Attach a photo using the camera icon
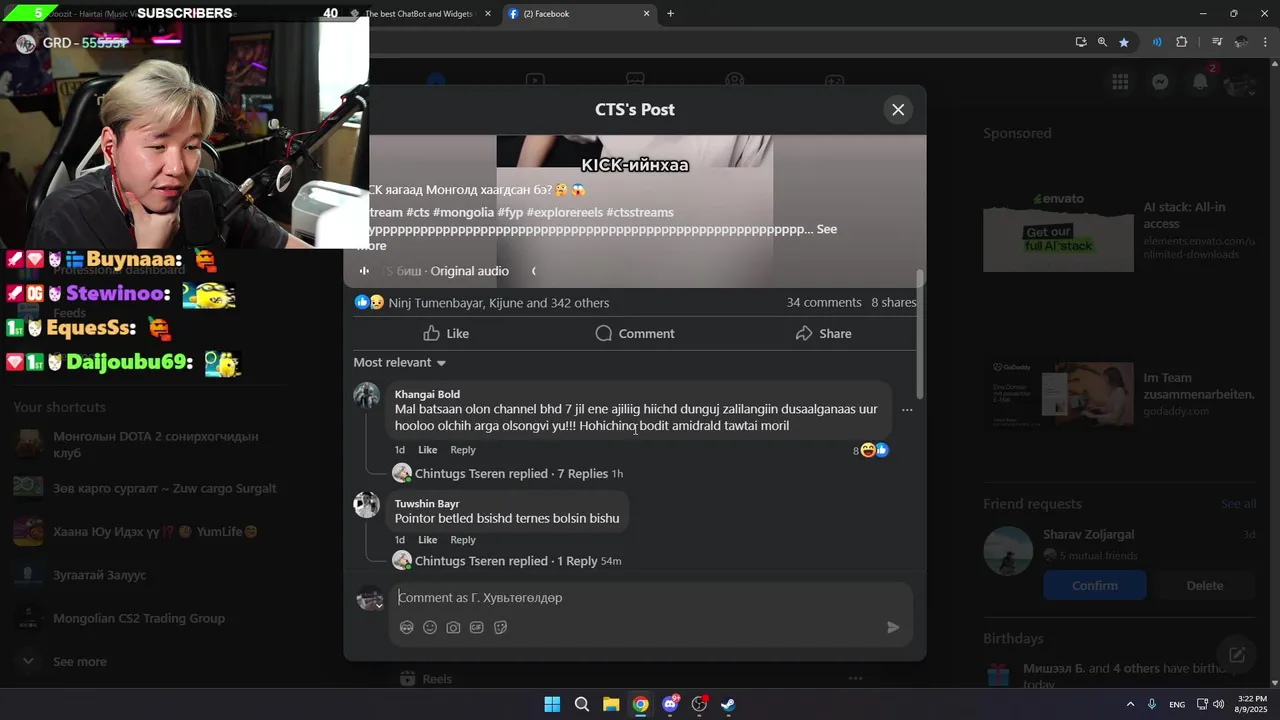The height and width of the screenshot is (720, 1280). pyautogui.click(x=453, y=627)
